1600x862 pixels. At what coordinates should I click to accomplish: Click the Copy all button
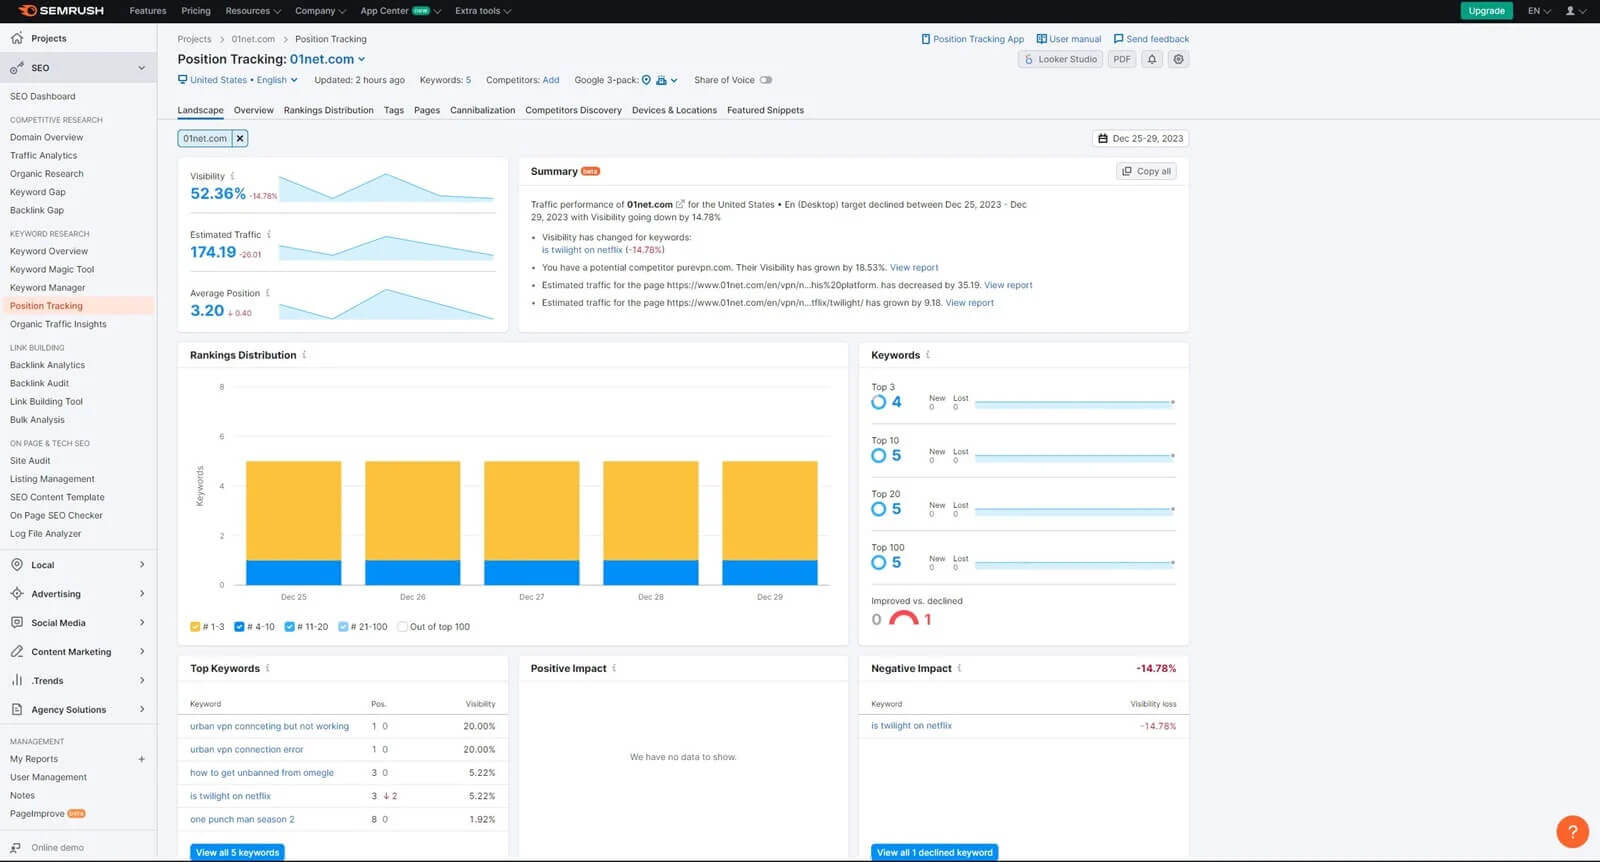pyautogui.click(x=1146, y=171)
